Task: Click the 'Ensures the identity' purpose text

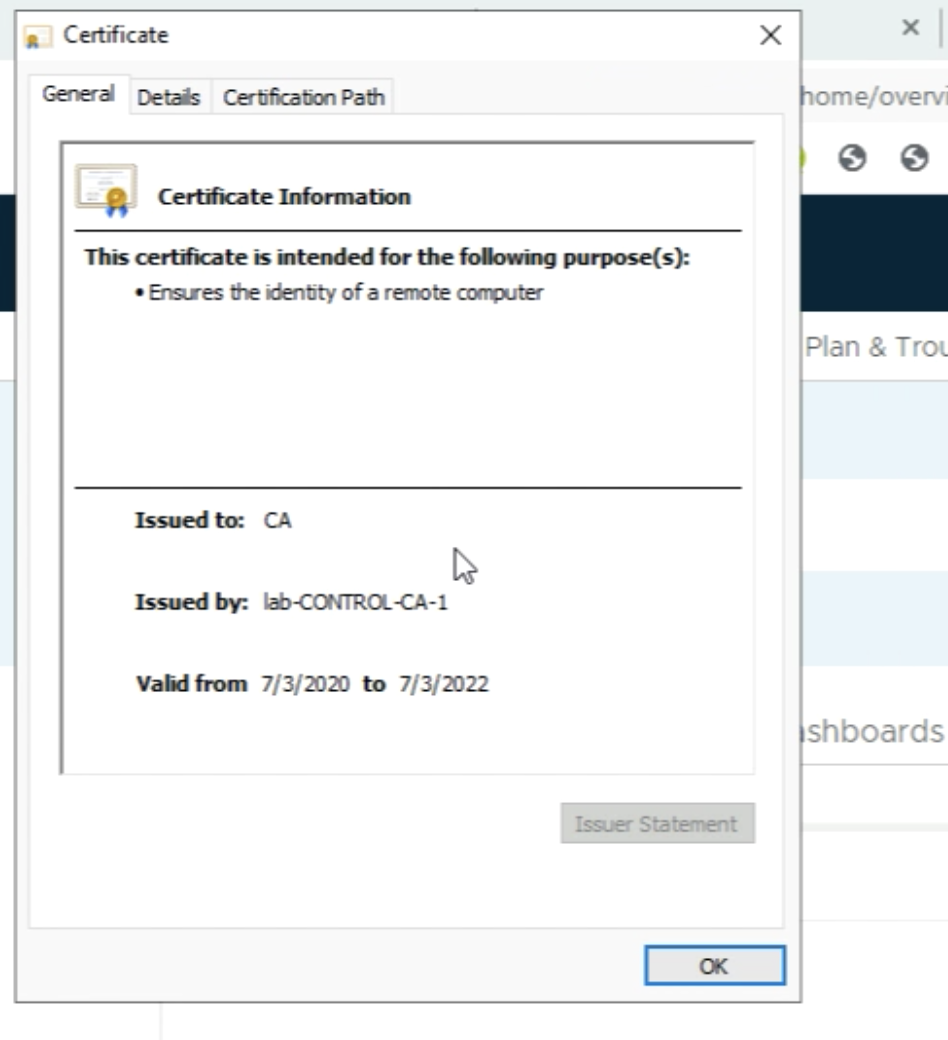Action: [x=345, y=293]
